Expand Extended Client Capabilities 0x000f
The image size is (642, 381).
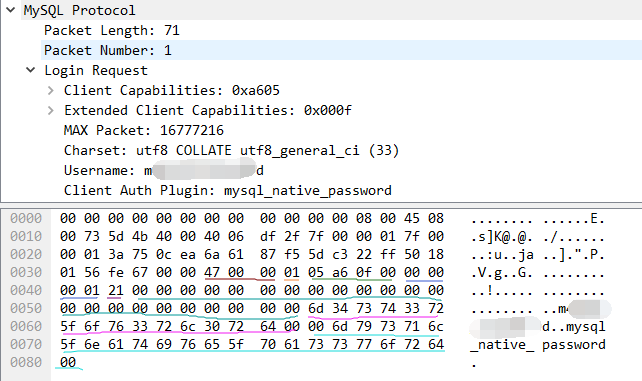[50, 110]
